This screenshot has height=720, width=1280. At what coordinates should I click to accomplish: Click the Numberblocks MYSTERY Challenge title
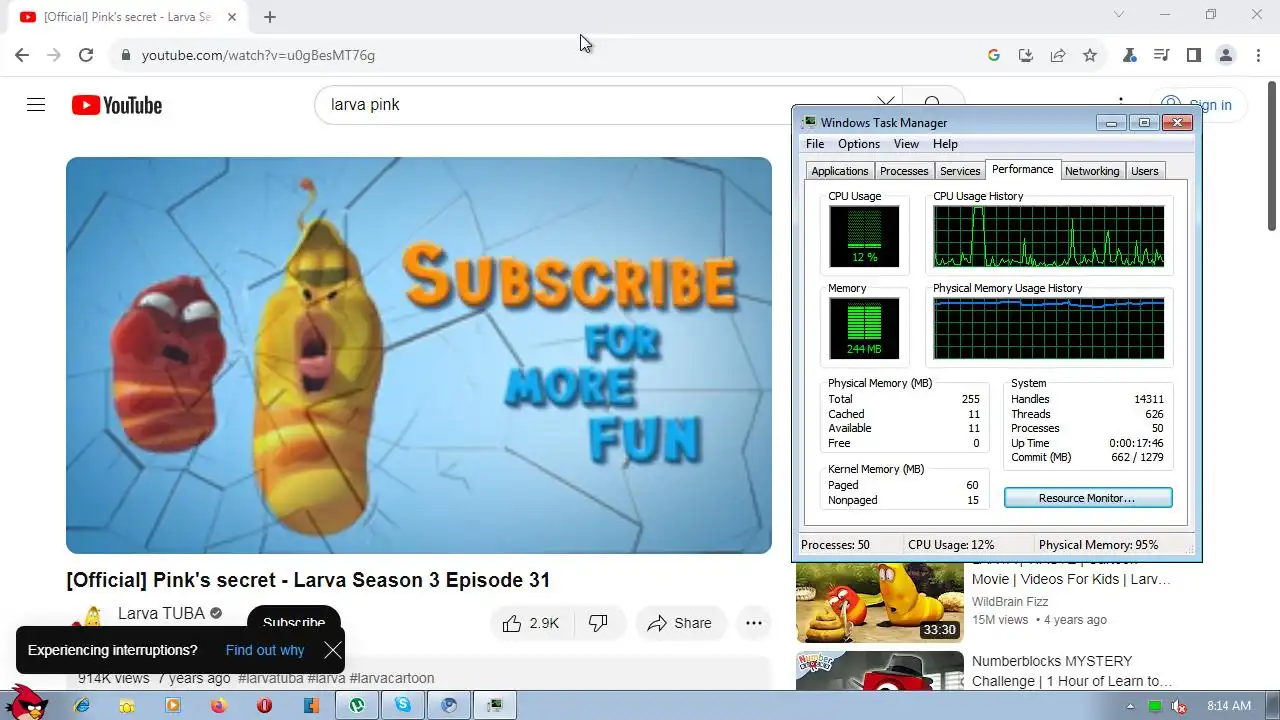(x=1072, y=671)
